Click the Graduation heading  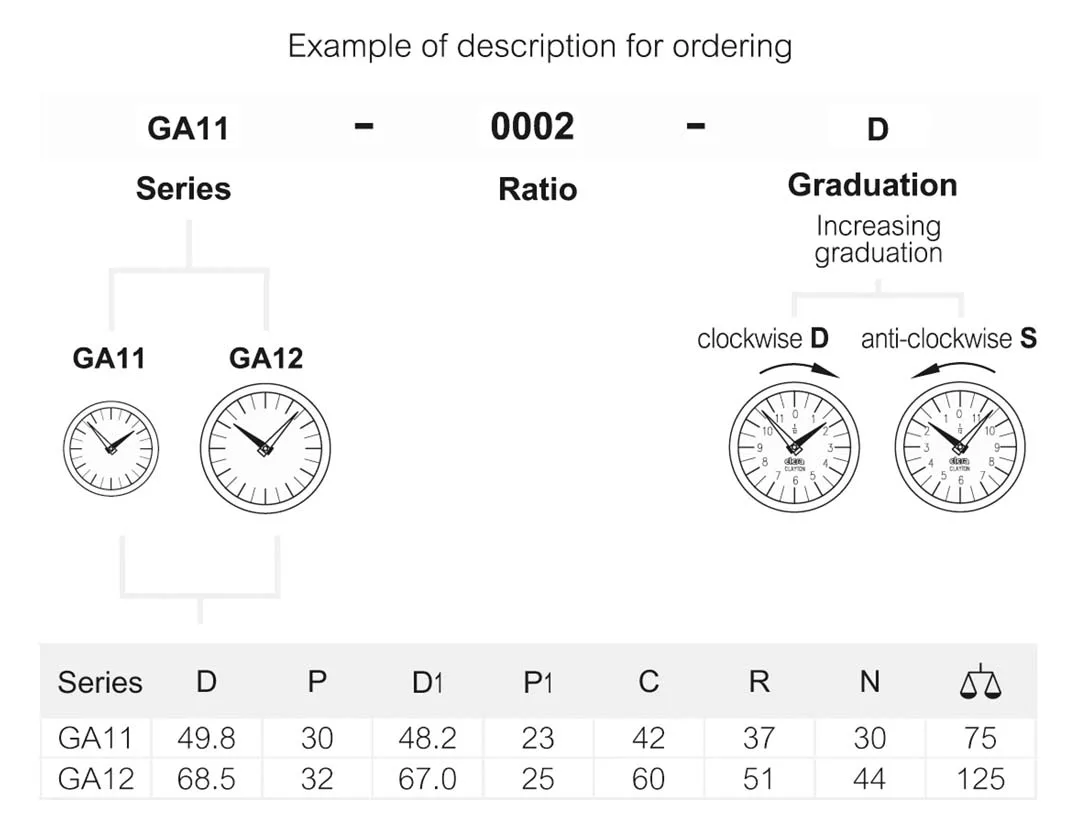[x=872, y=185]
